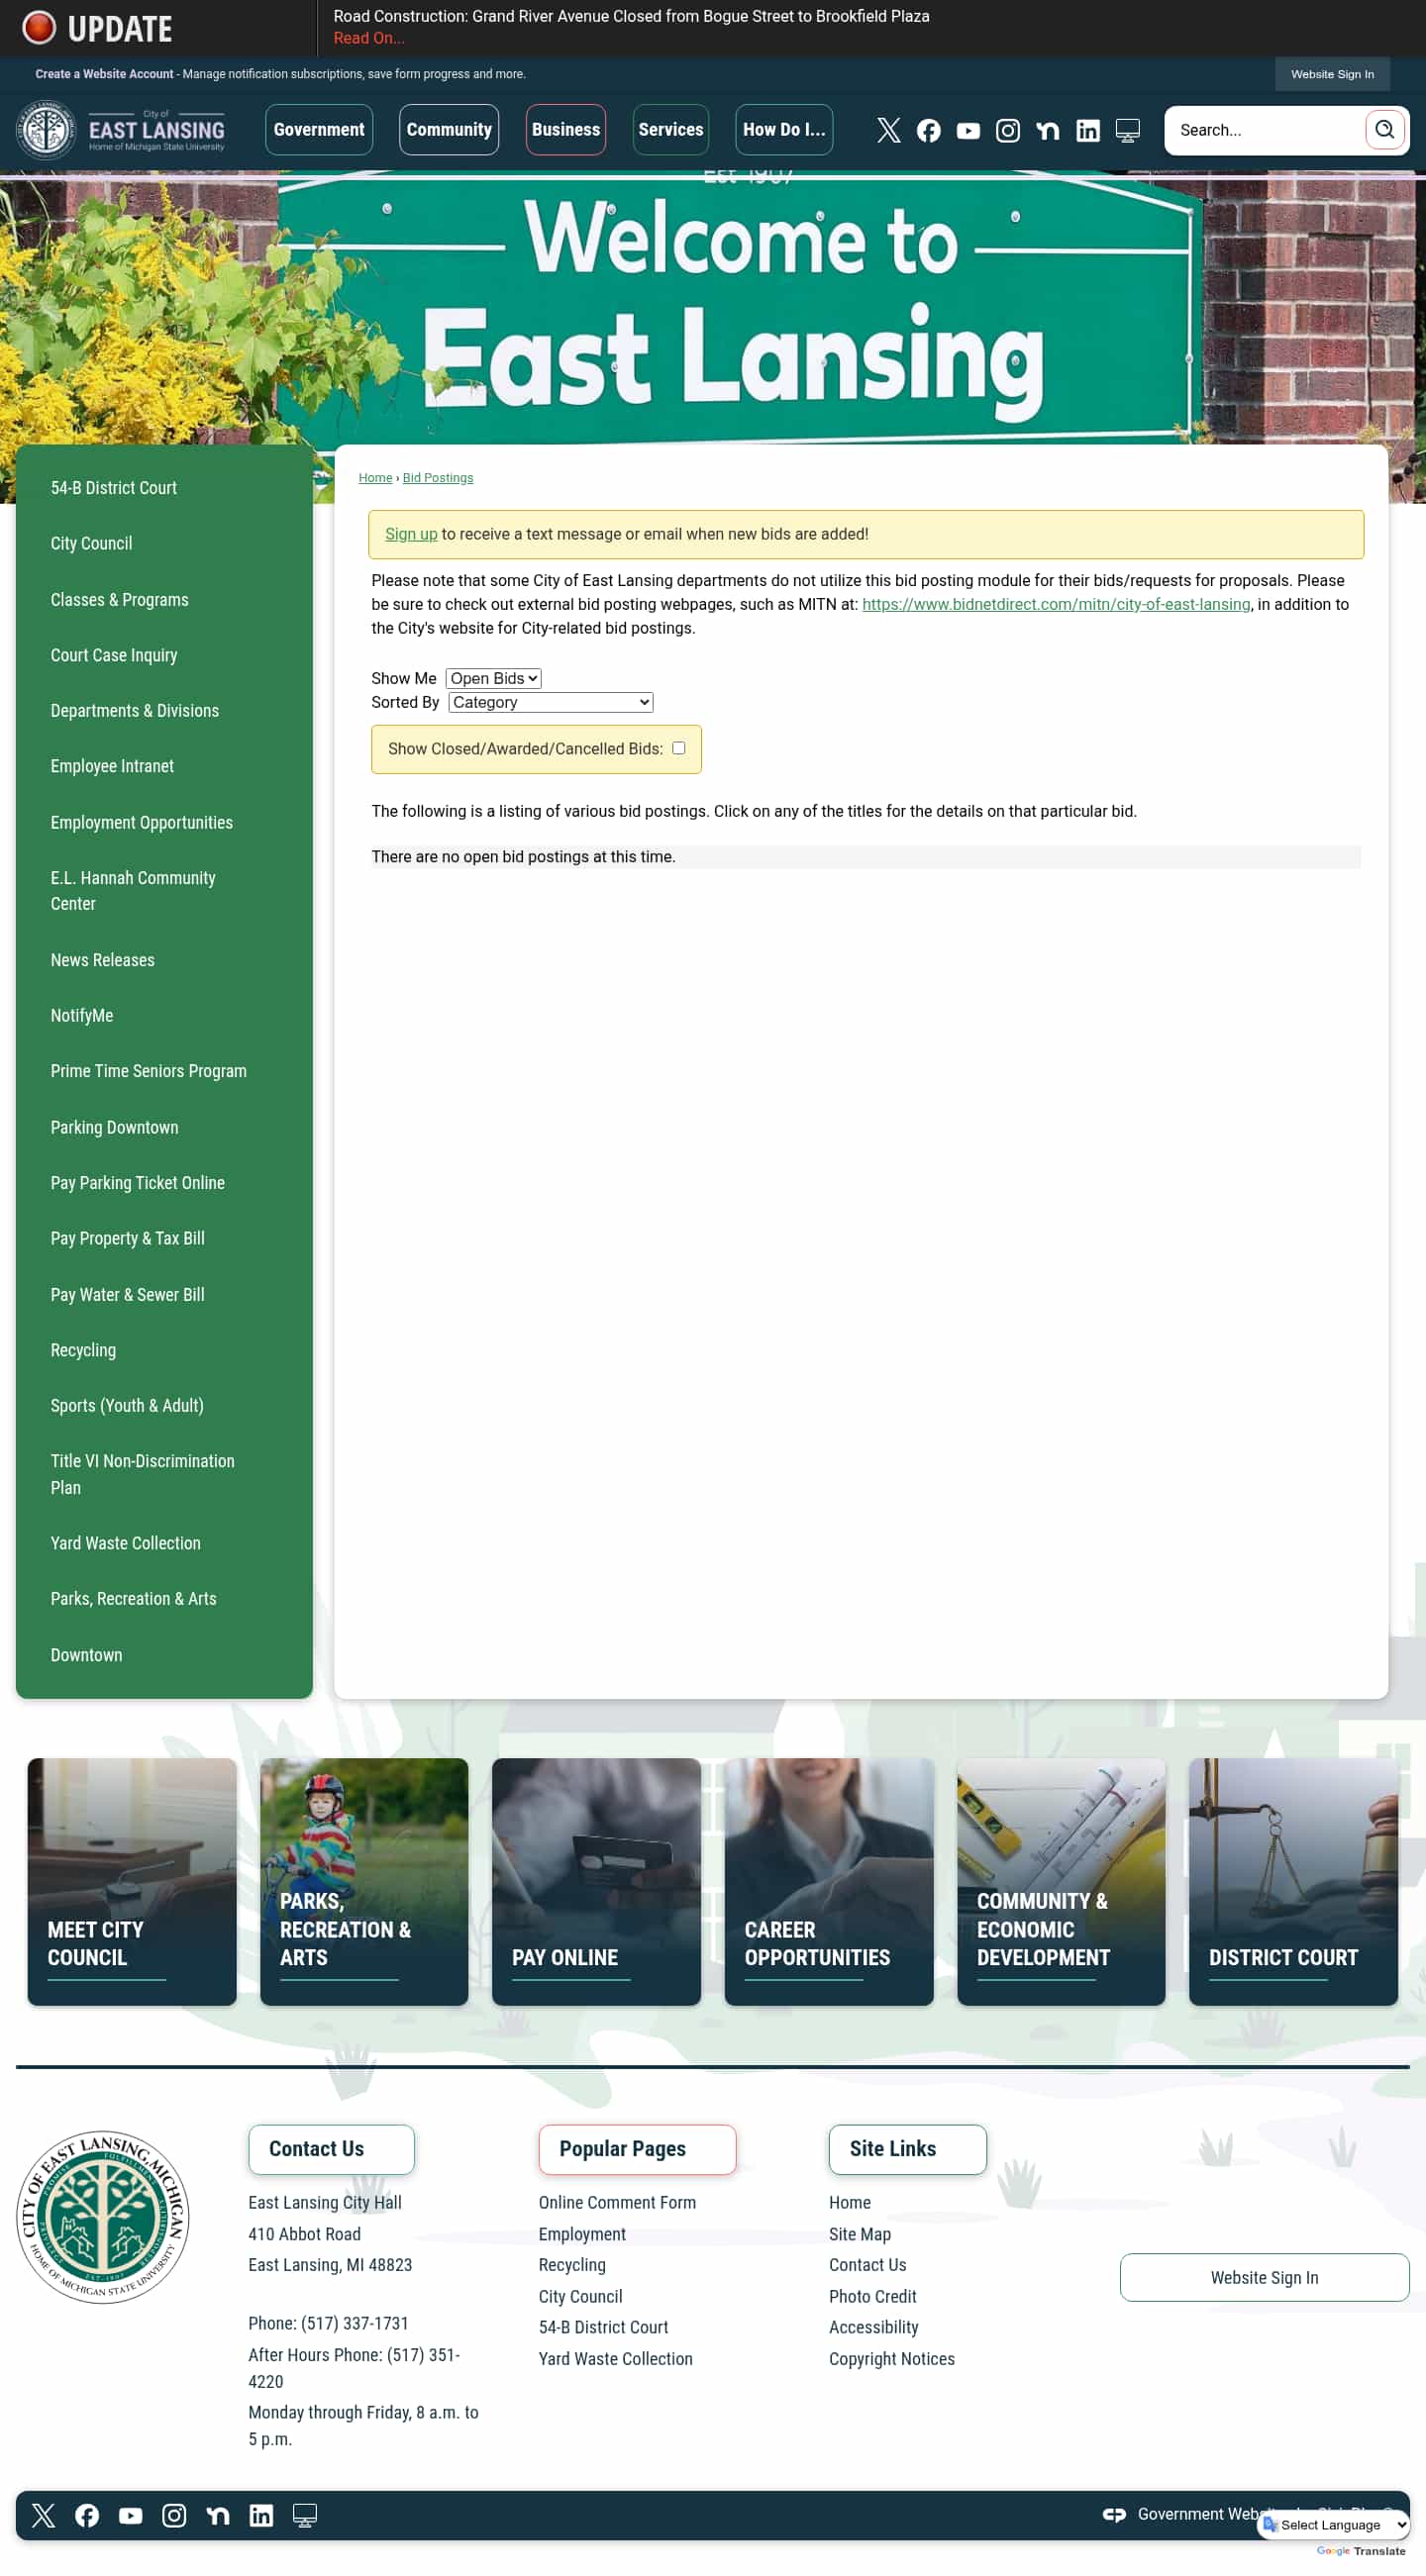
Task: Open the Career Opportunities tile
Action: (x=829, y=1881)
